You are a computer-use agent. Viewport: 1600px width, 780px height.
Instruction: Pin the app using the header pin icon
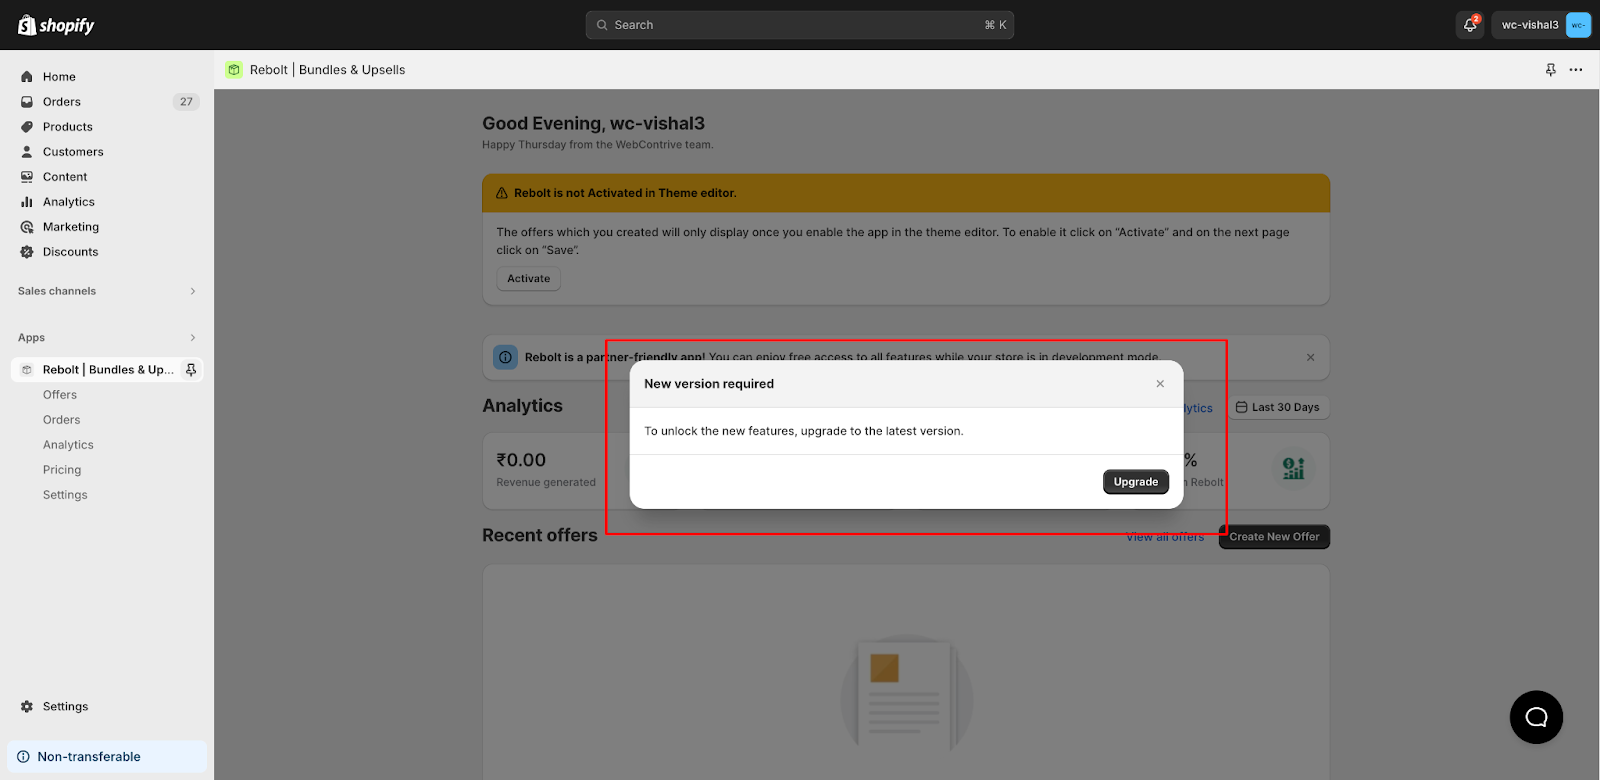click(x=1551, y=70)
